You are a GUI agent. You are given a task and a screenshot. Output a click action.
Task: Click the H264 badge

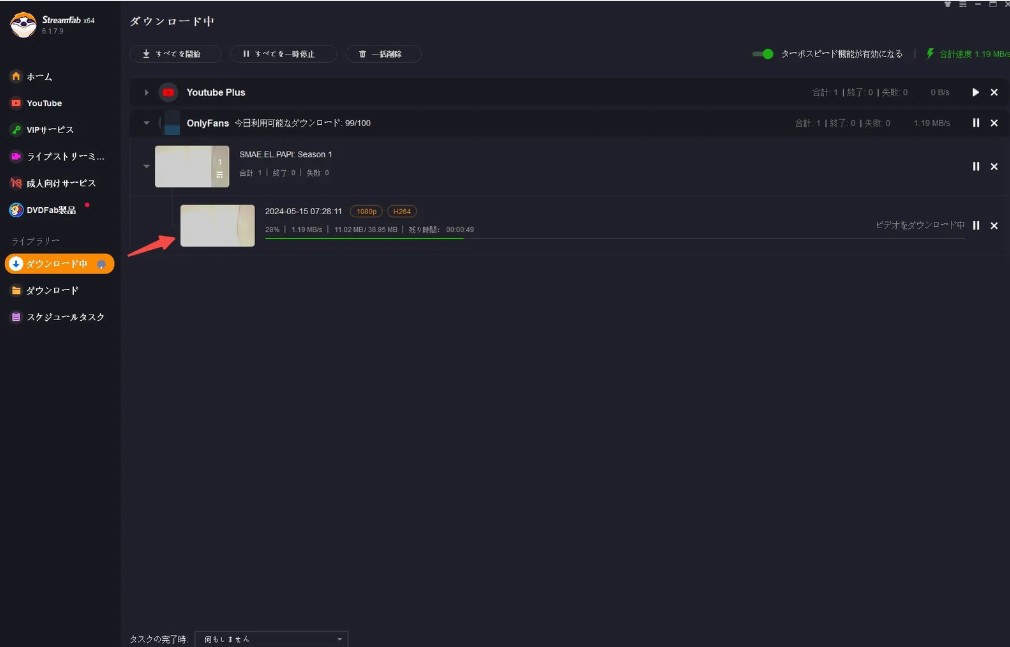(x=402, y=211)
